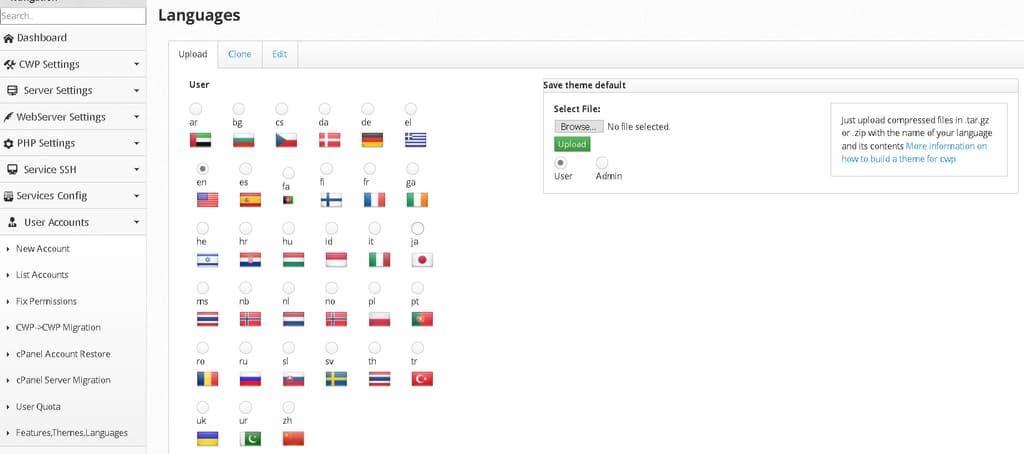The image size is (1024, 454).
Task: Click the Portuguese (pt) flag icon
Action: [423, 319]
